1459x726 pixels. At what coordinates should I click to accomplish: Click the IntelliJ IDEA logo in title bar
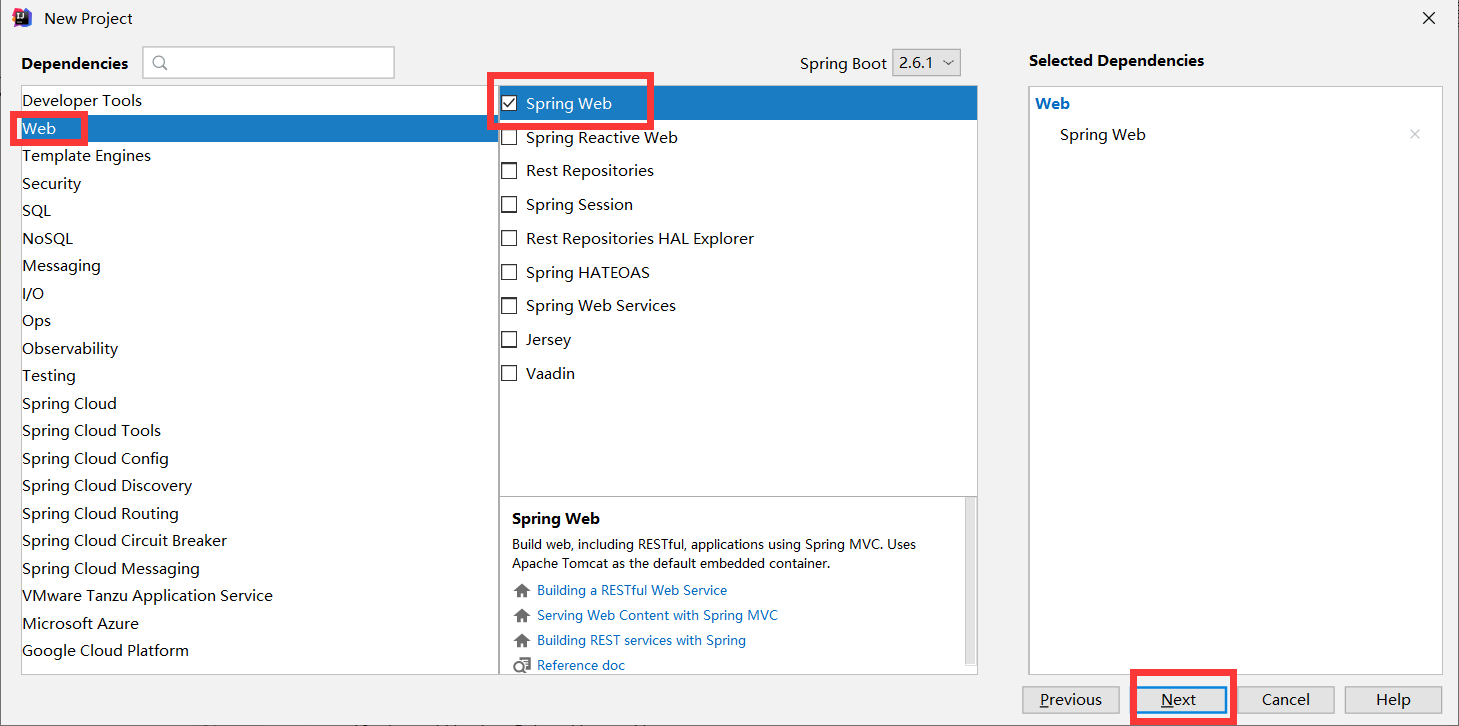point(22,18)
